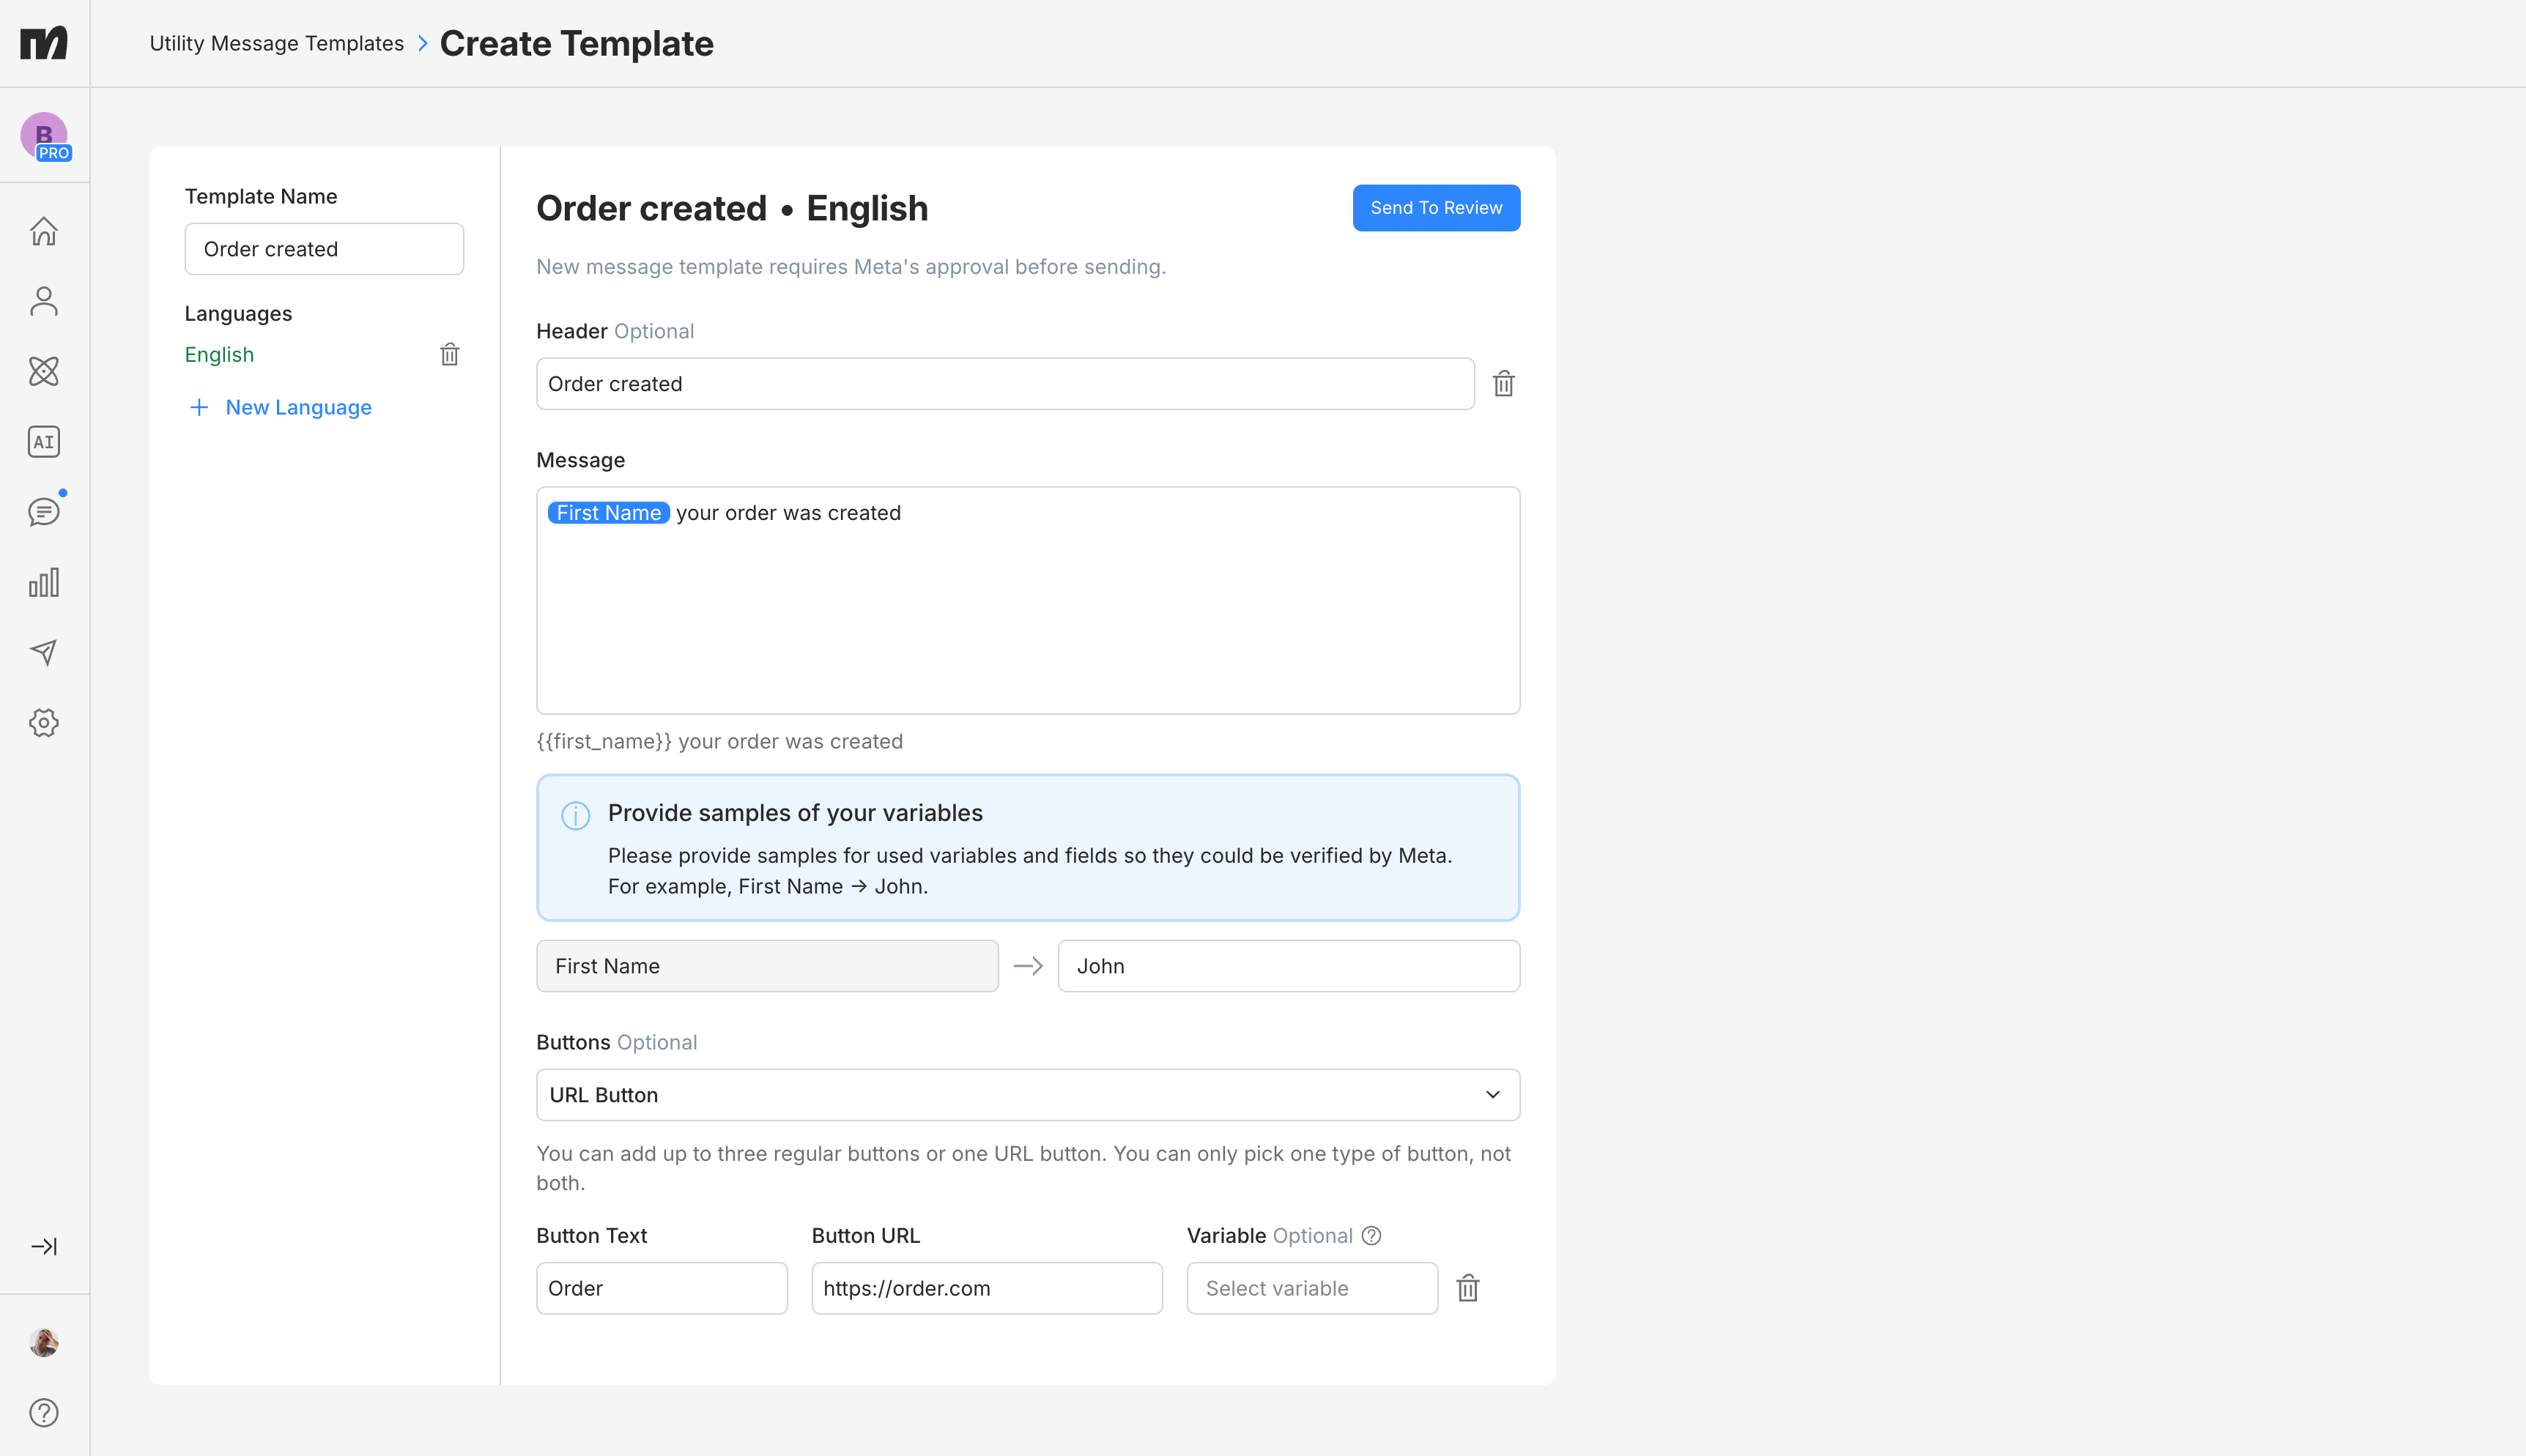
Task: Open the Home icon in sidebar
Action: coord(44,231)
